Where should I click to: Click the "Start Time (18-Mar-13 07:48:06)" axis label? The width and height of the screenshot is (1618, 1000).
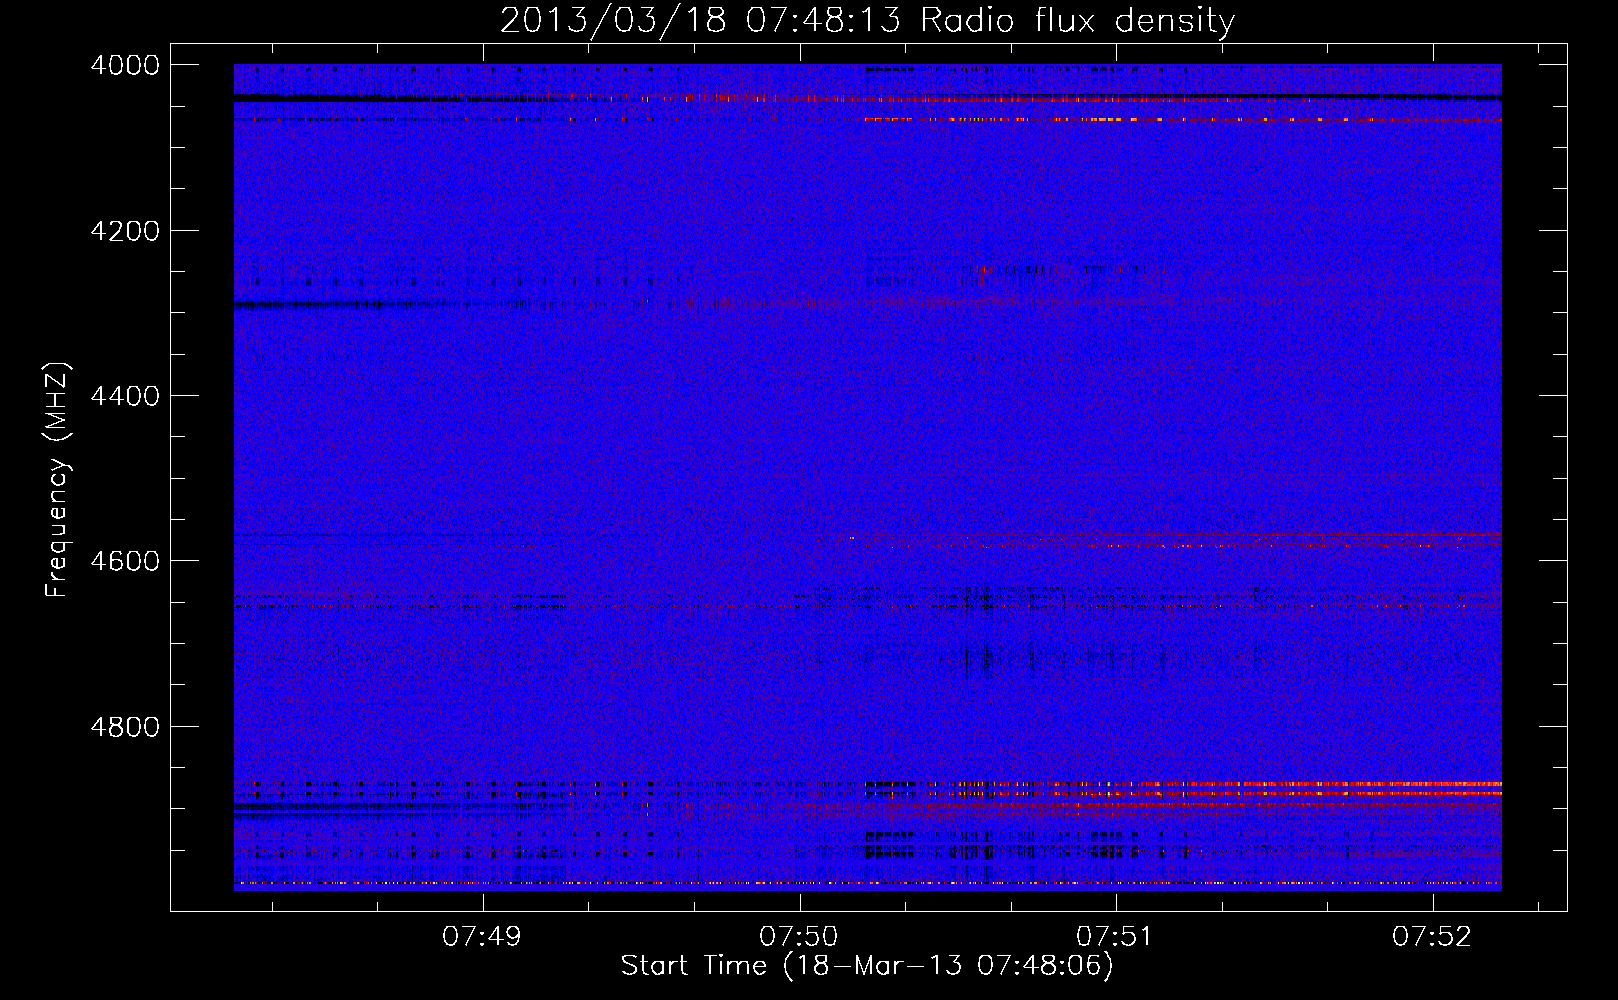tap(867, 966)
